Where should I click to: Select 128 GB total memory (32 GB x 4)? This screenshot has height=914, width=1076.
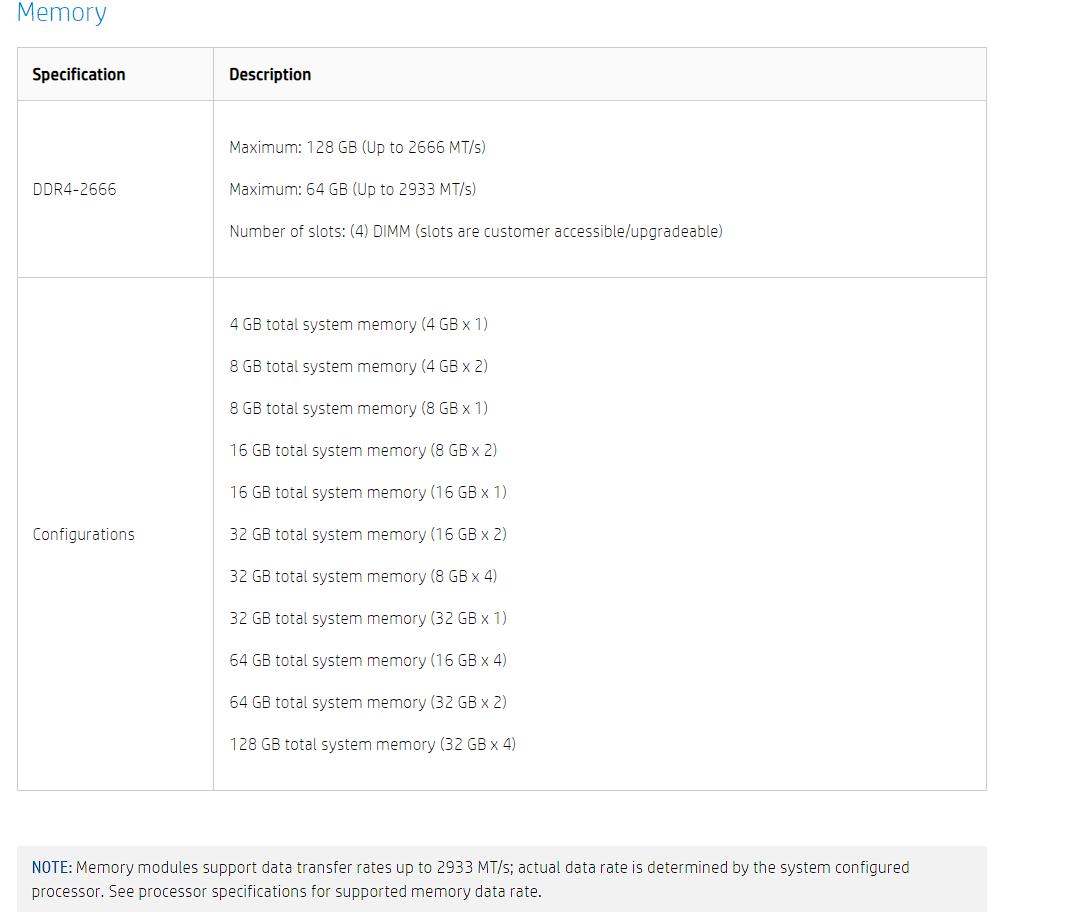click(x=373, y=745)
